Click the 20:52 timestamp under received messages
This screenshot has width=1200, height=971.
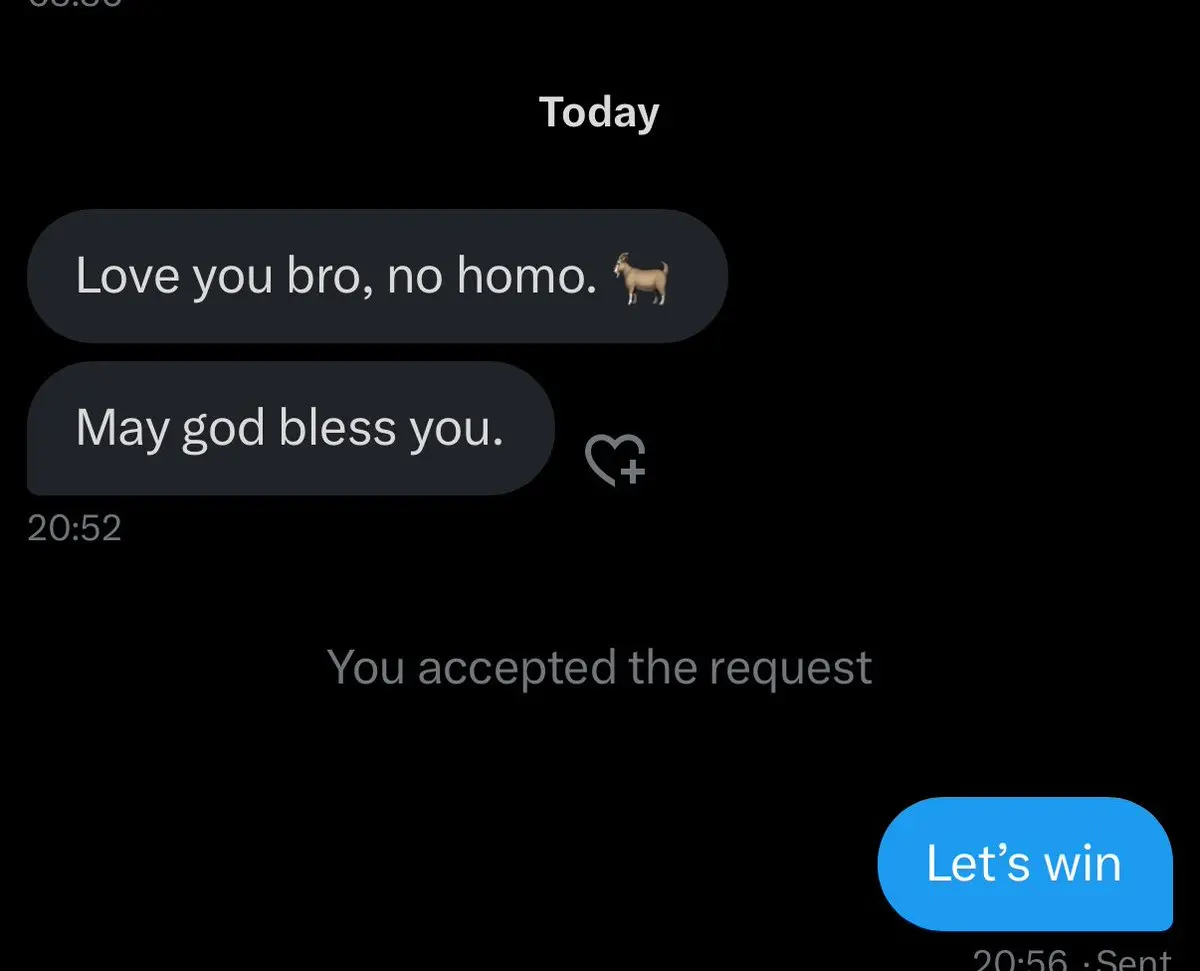tap(75, 528)
